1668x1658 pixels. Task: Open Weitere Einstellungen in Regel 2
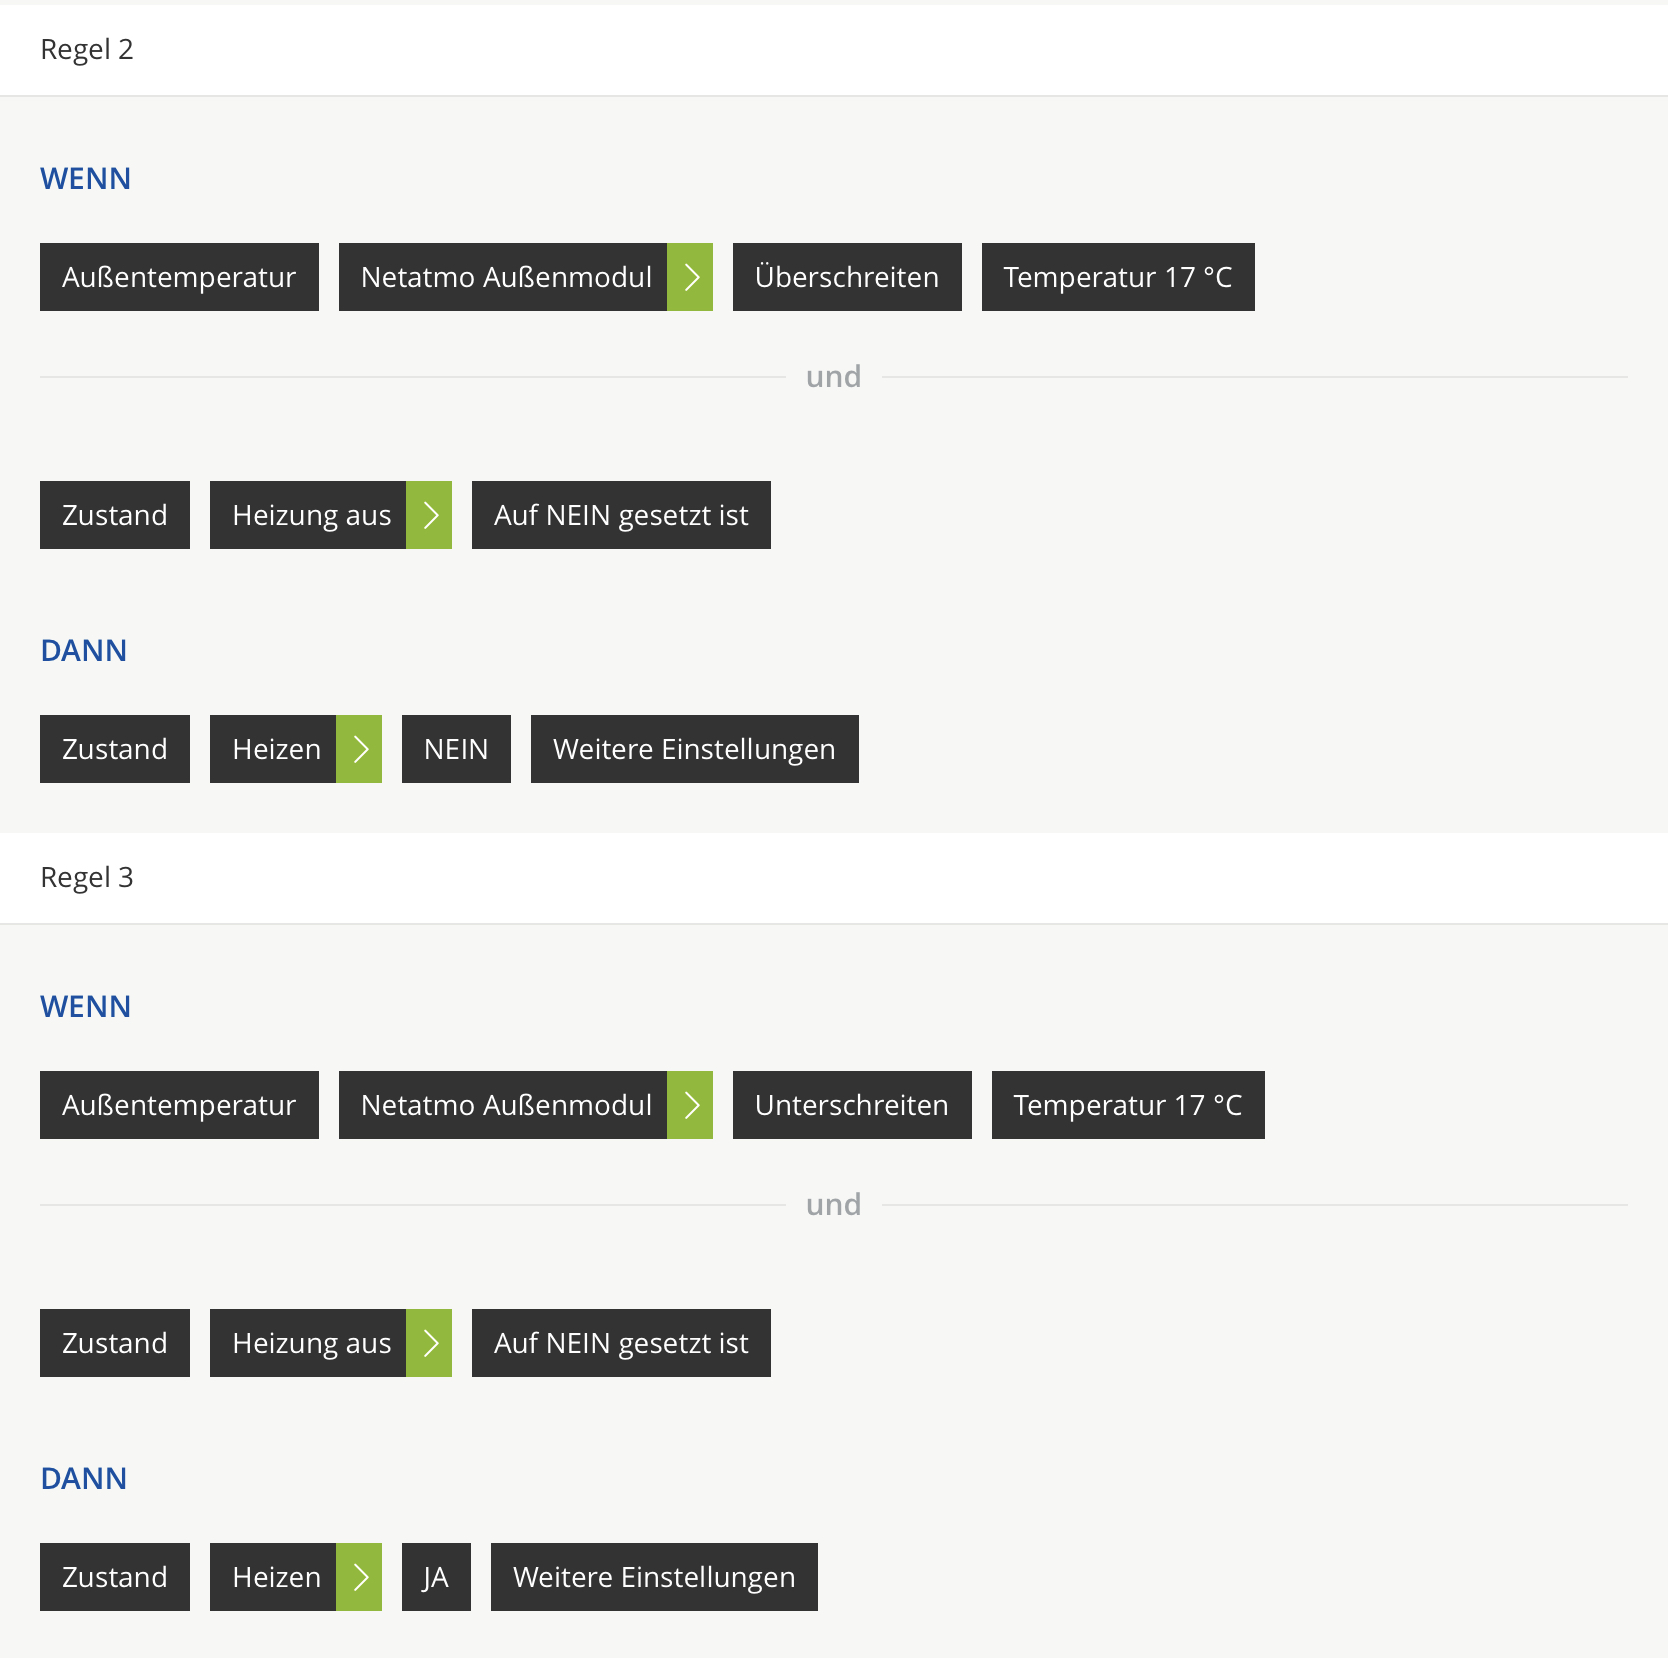point(694,749)
